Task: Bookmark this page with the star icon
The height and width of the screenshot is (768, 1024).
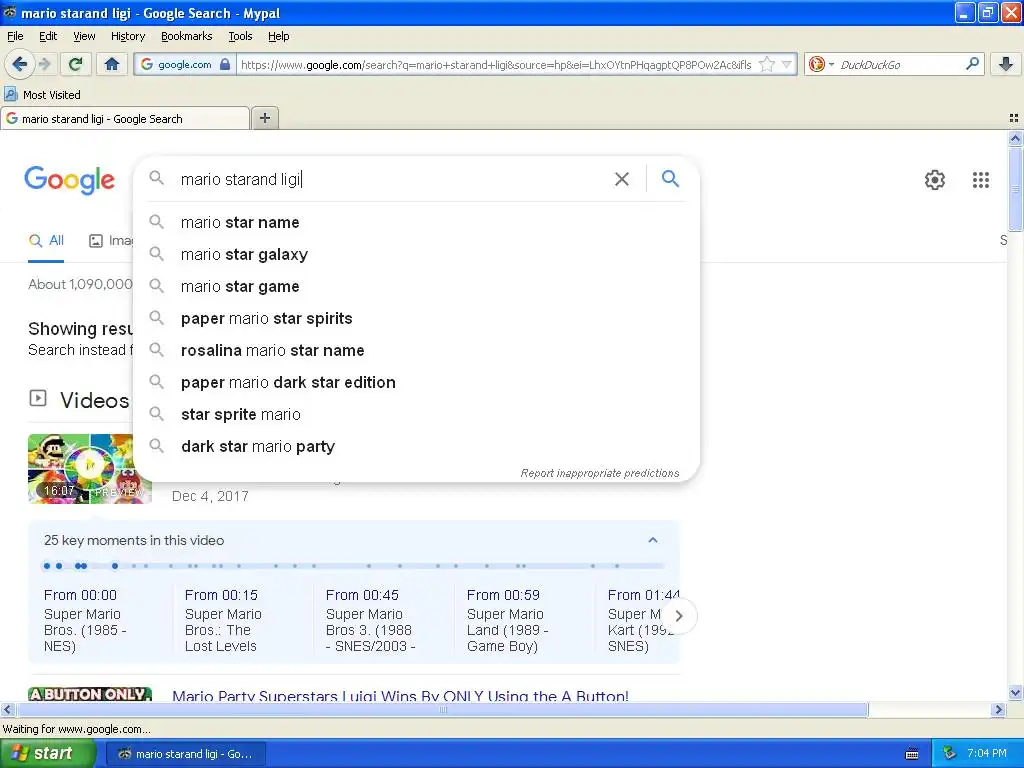Action: click(x=767, y=64)
